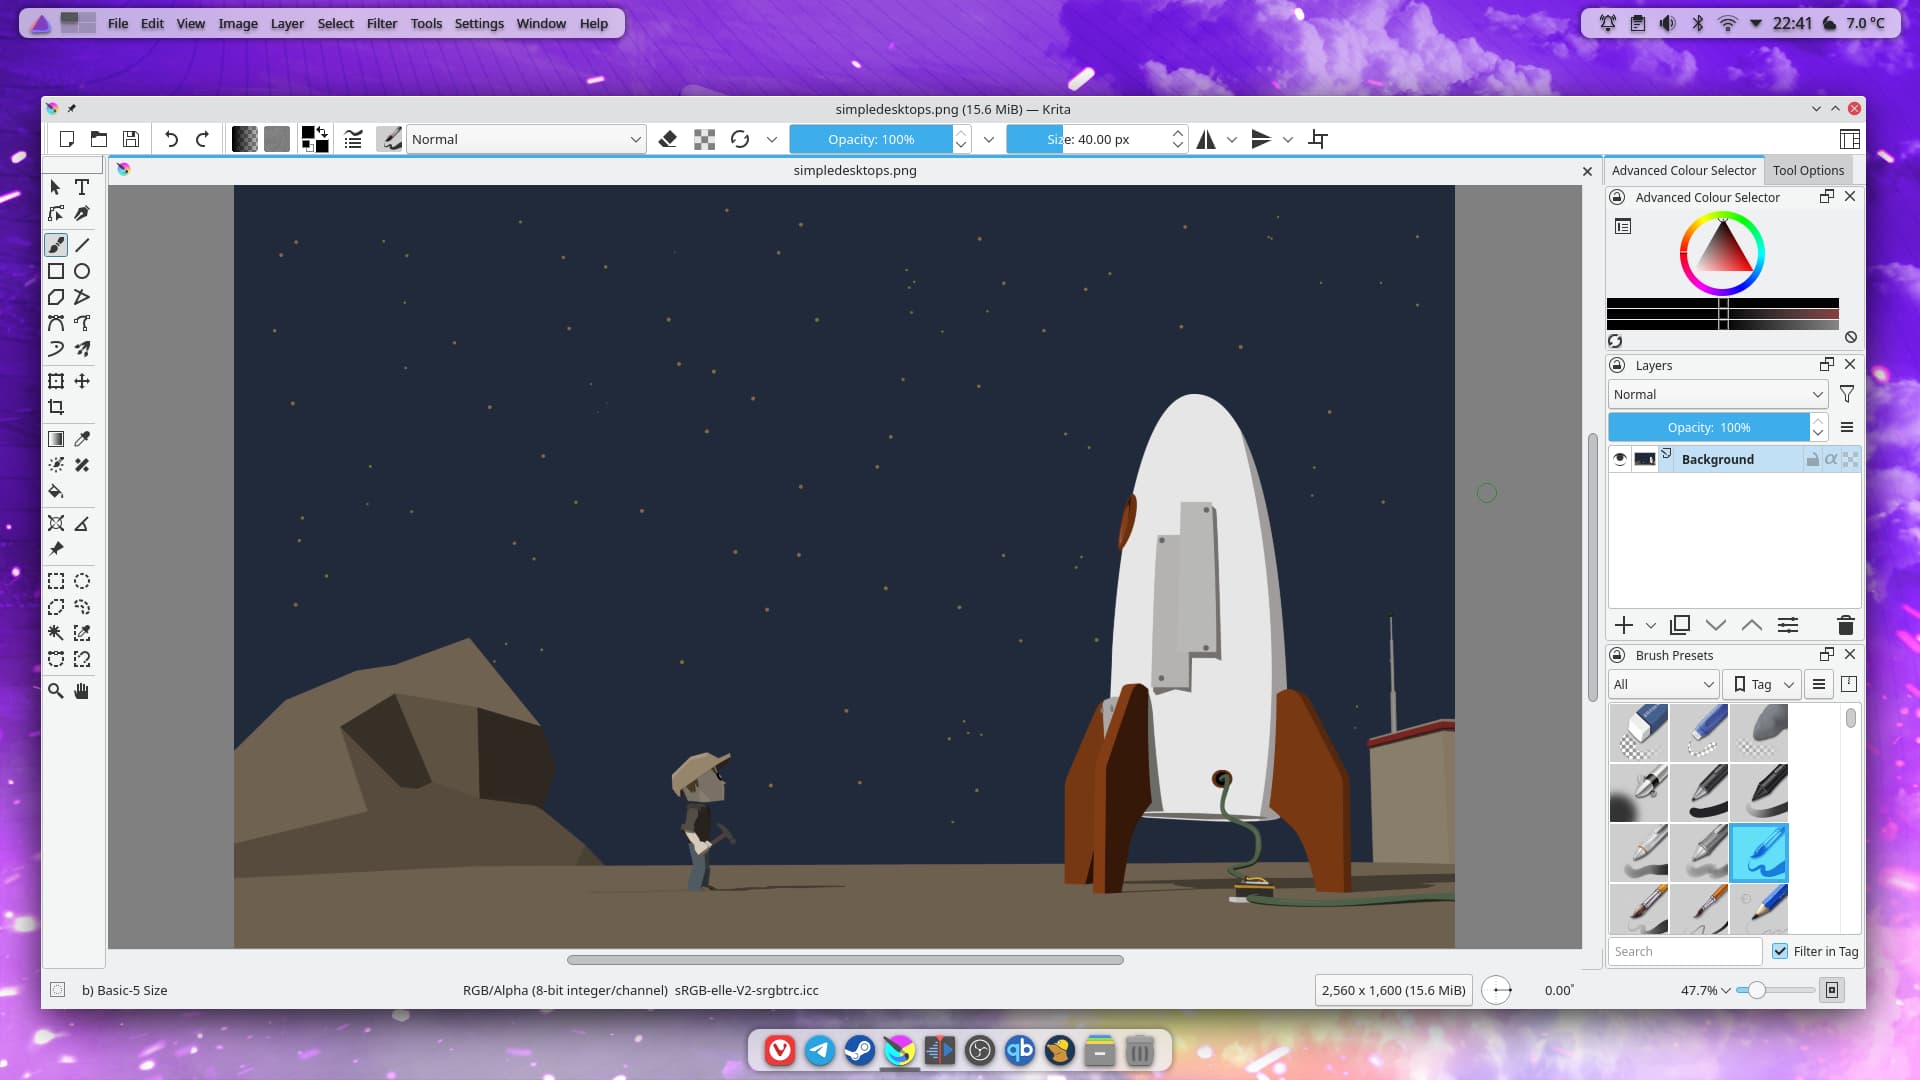Select the Freehand Brush tool

56,244
